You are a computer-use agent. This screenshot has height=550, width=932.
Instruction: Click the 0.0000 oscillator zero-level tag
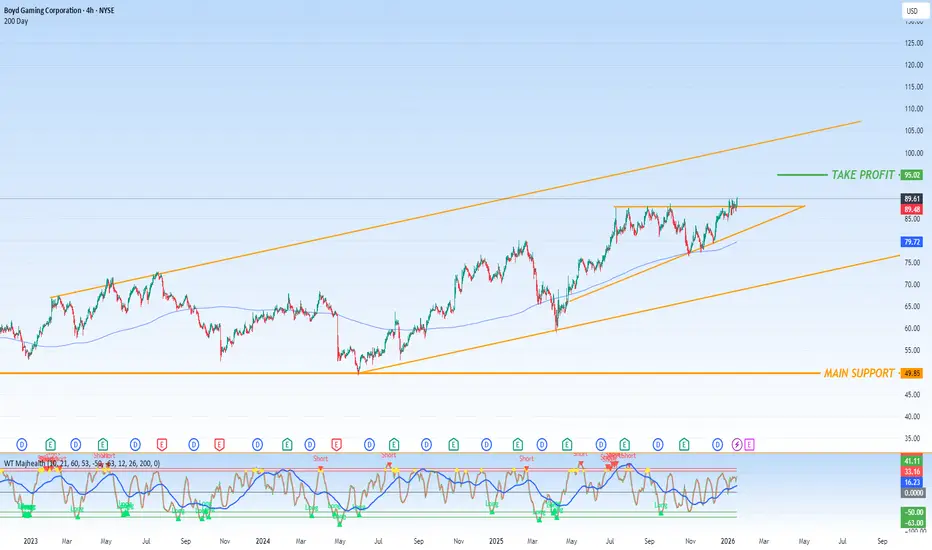point(913,493)
